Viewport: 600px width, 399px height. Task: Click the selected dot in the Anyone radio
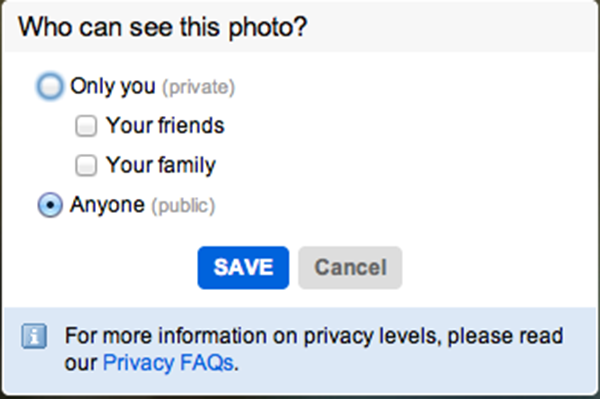(x=50, y=205)
